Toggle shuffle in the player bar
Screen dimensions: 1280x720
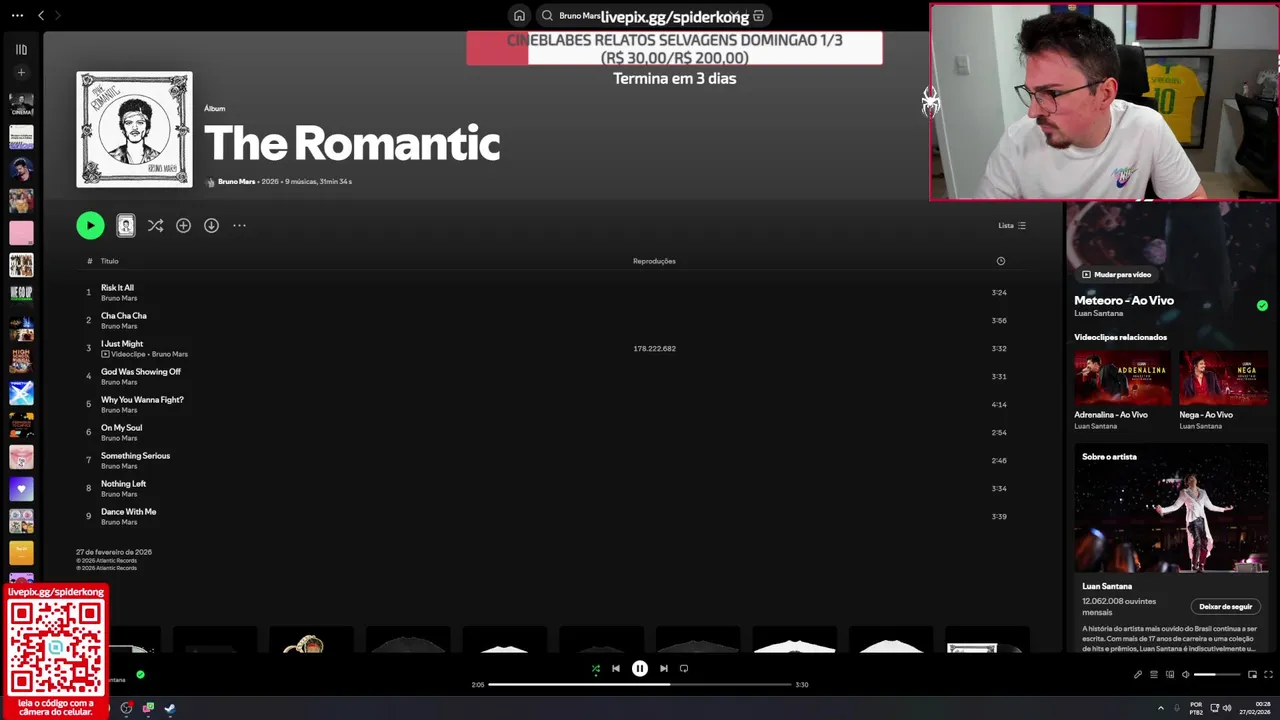(596, 668)
